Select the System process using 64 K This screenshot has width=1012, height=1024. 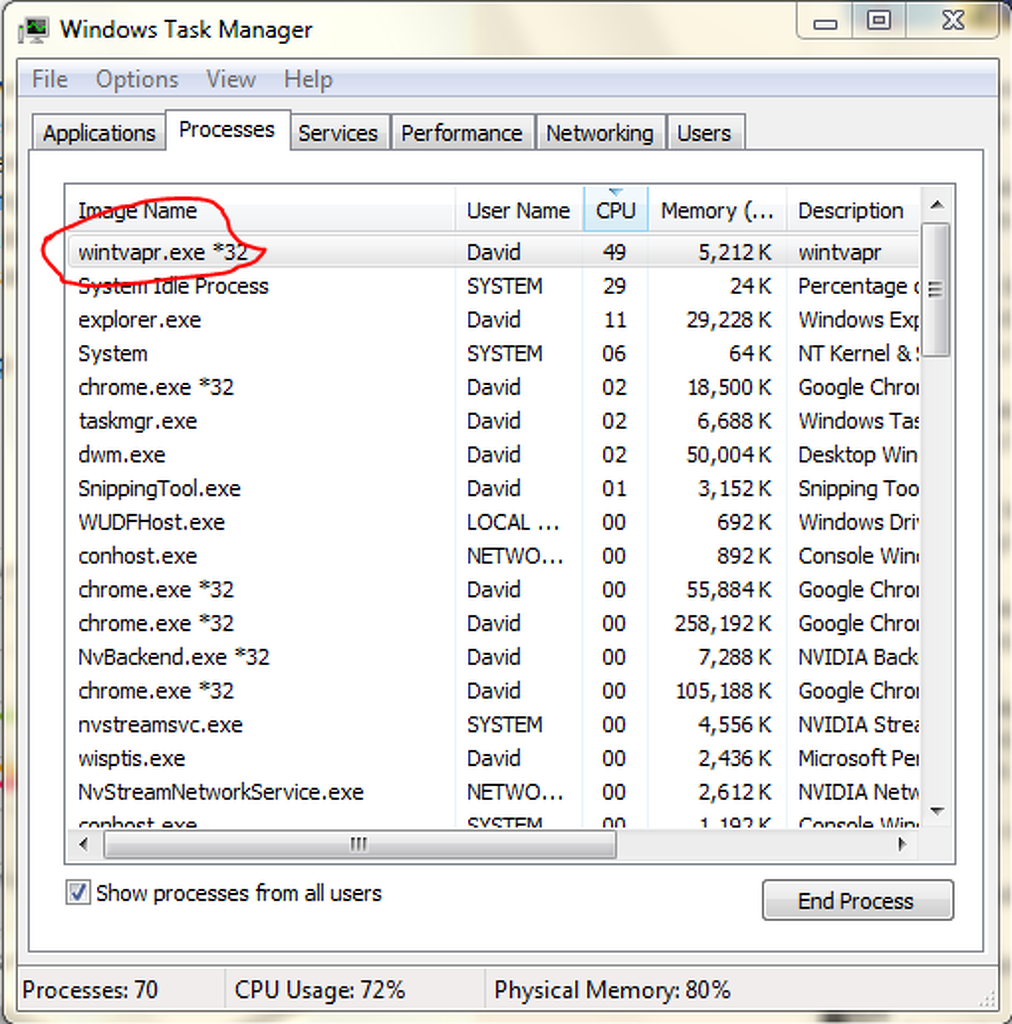pos(493,354)
